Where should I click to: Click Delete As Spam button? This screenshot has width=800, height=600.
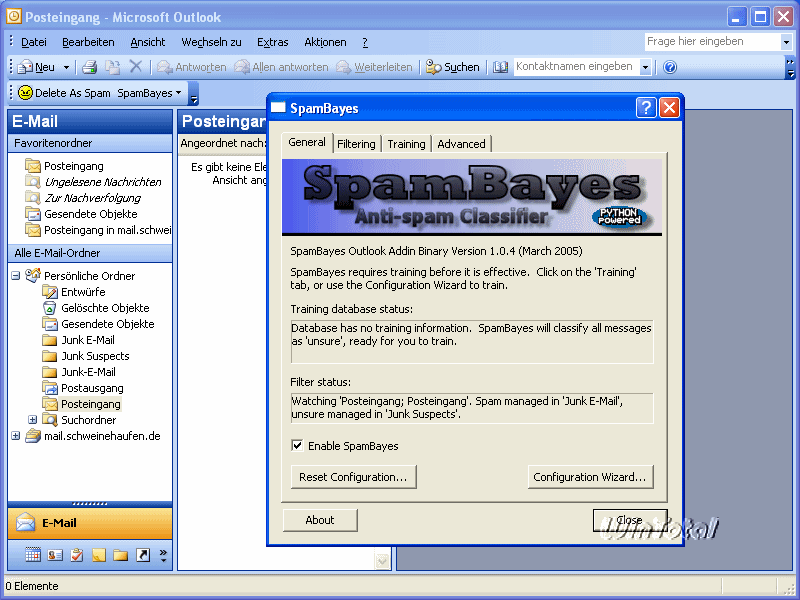pyautogui.click(x=64, y=93)
